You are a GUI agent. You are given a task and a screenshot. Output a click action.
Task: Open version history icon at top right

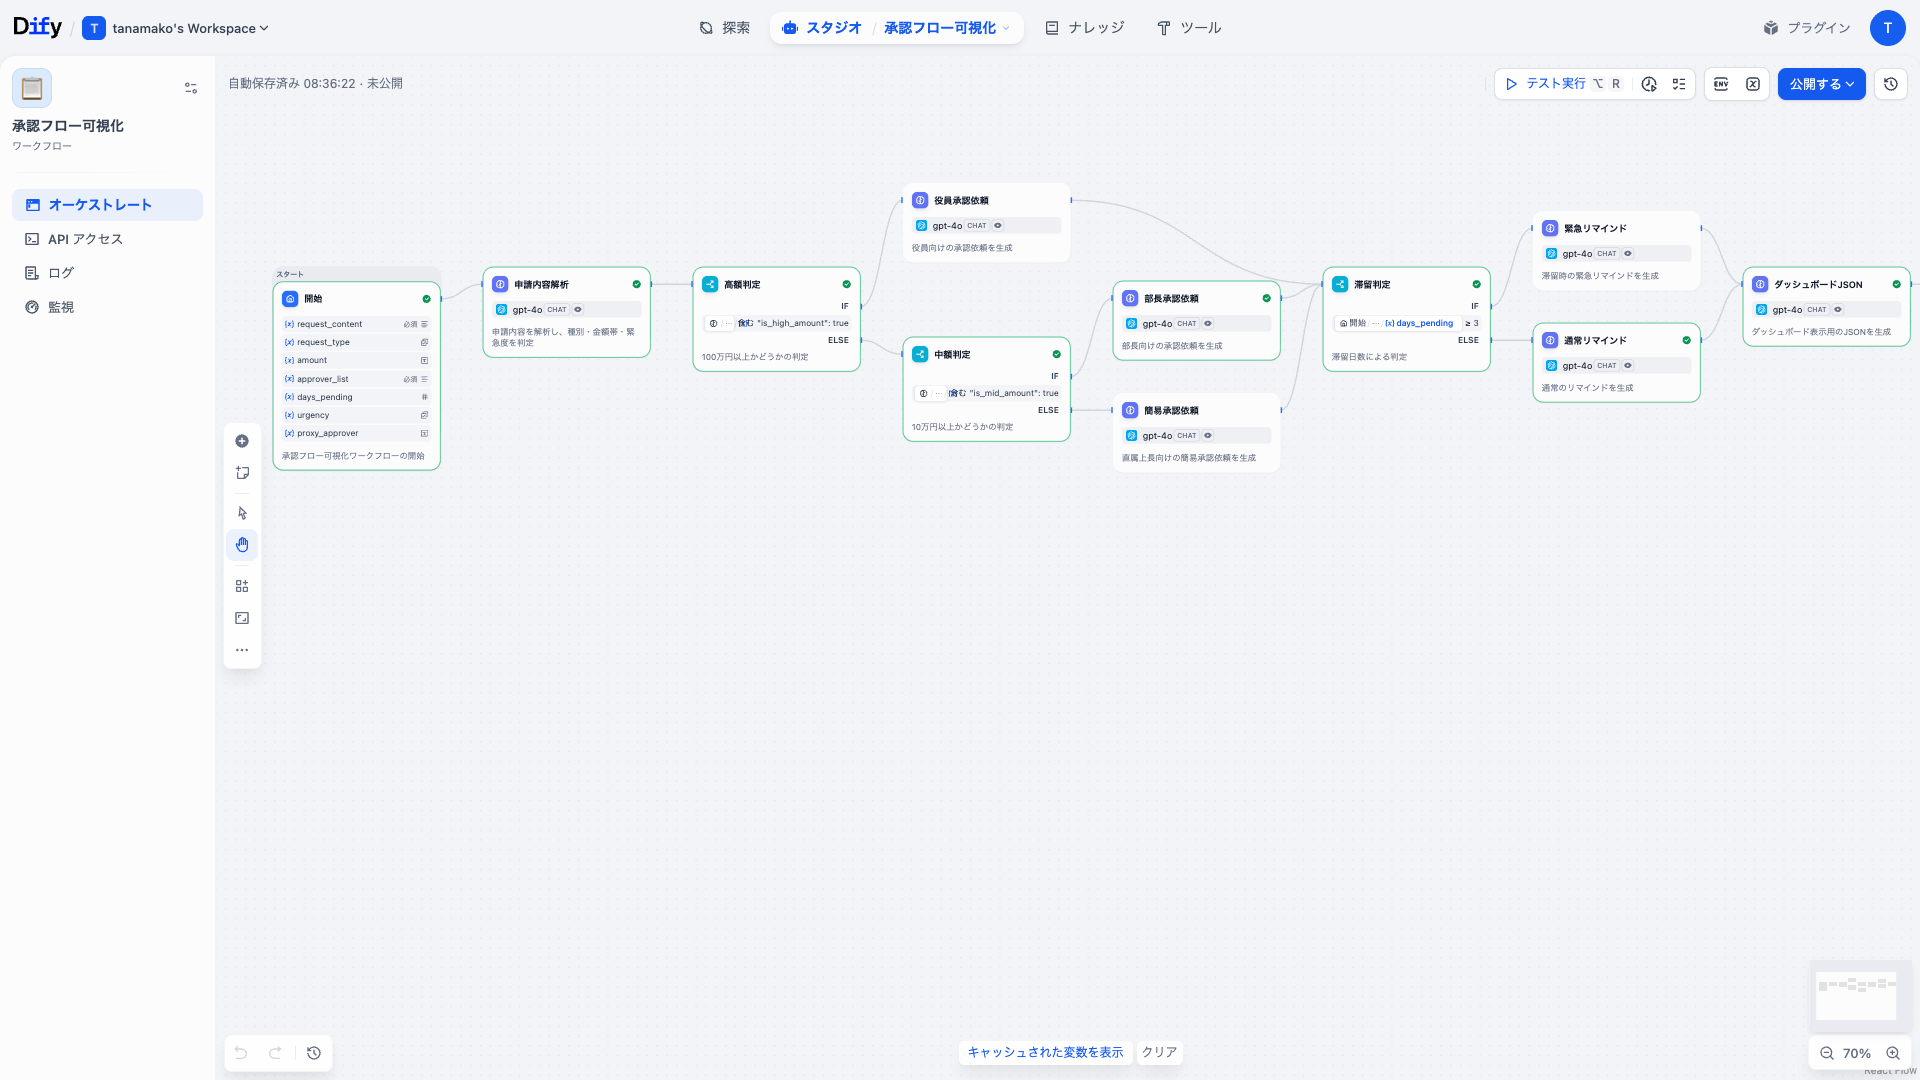tap(1890, 84)
